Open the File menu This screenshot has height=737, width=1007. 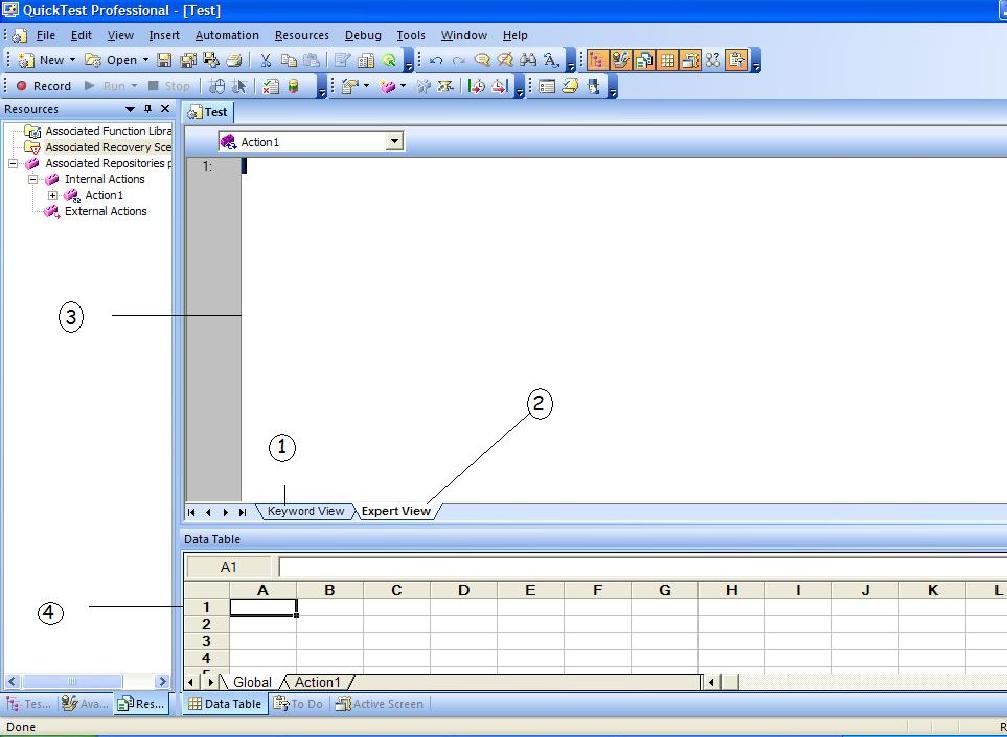(x=46, y=35)
